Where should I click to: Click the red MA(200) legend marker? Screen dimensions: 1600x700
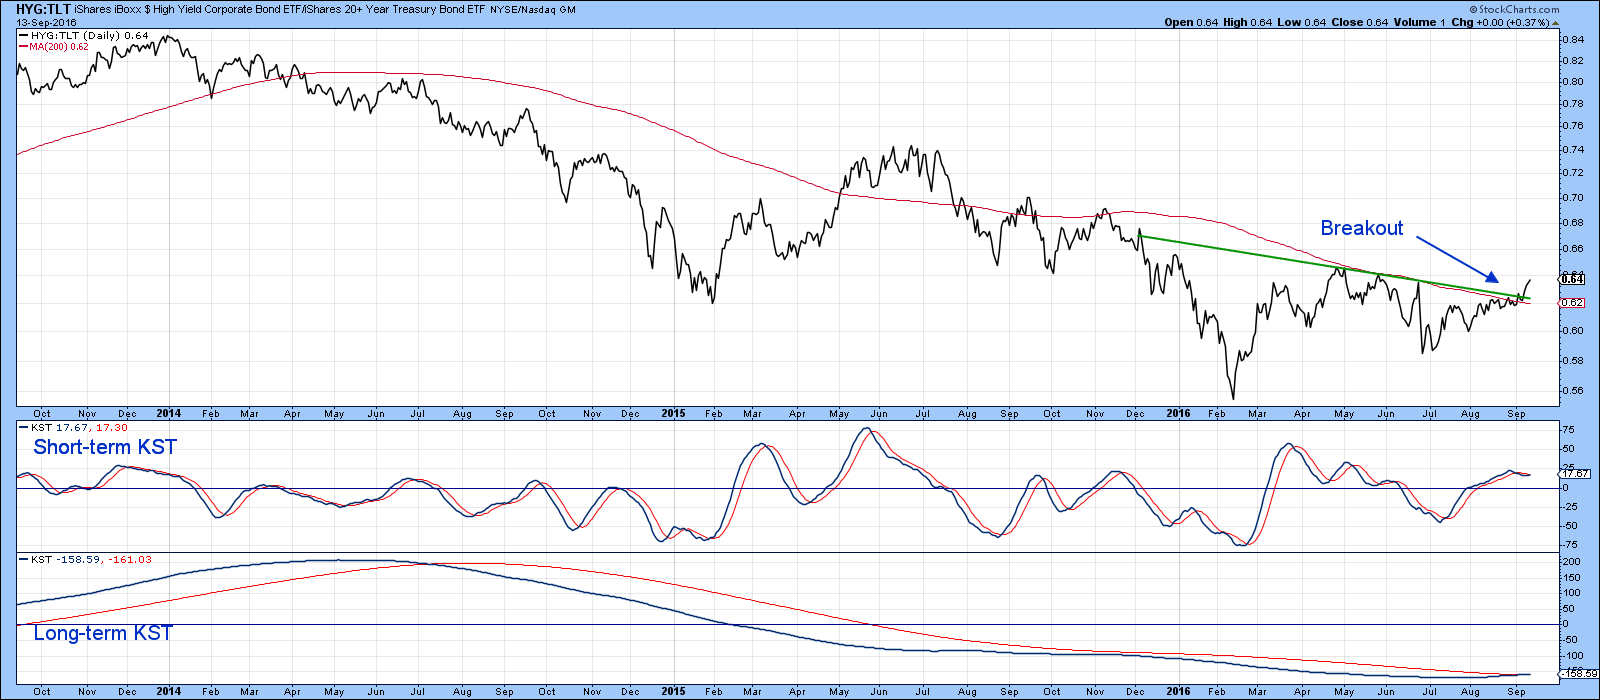point(24,47)
